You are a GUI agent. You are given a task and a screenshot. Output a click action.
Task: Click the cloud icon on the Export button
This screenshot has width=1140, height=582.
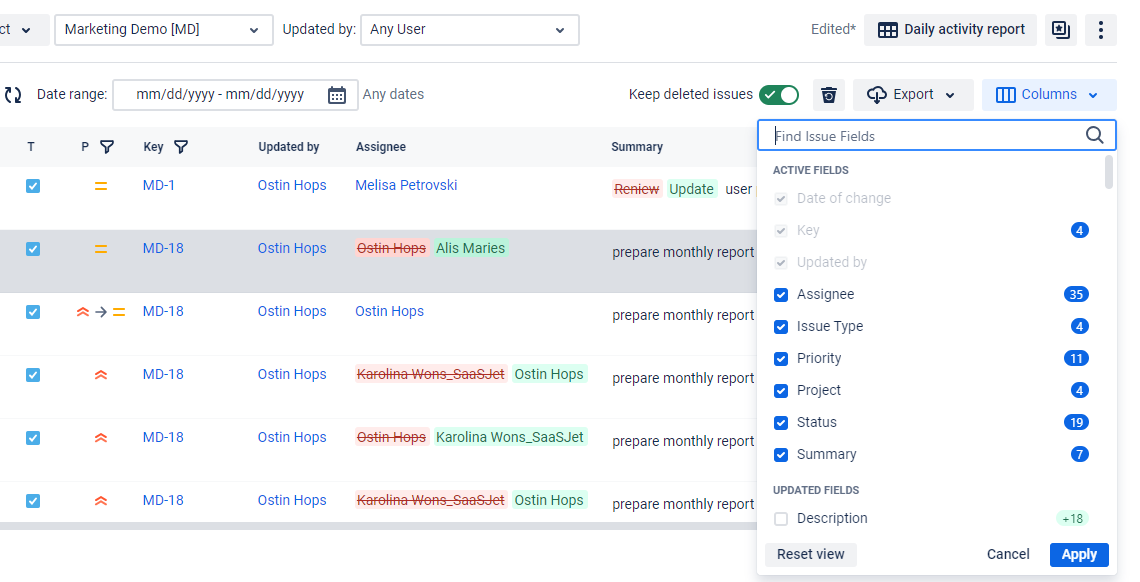coord(878,94)
